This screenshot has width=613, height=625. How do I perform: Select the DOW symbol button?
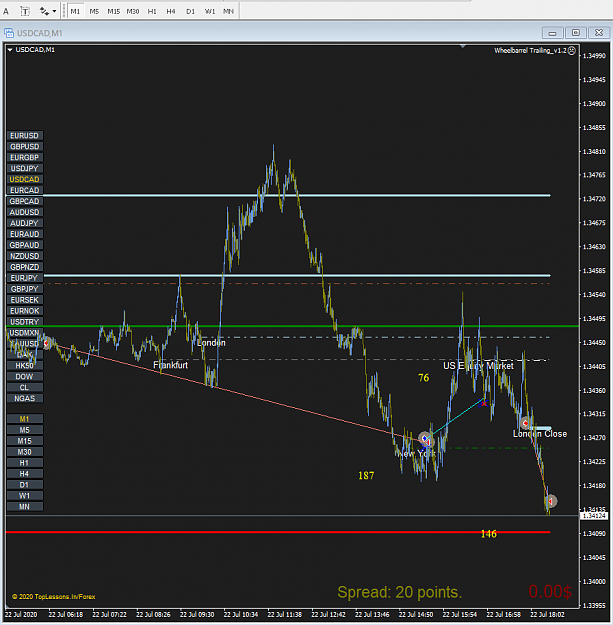[25, 377]
